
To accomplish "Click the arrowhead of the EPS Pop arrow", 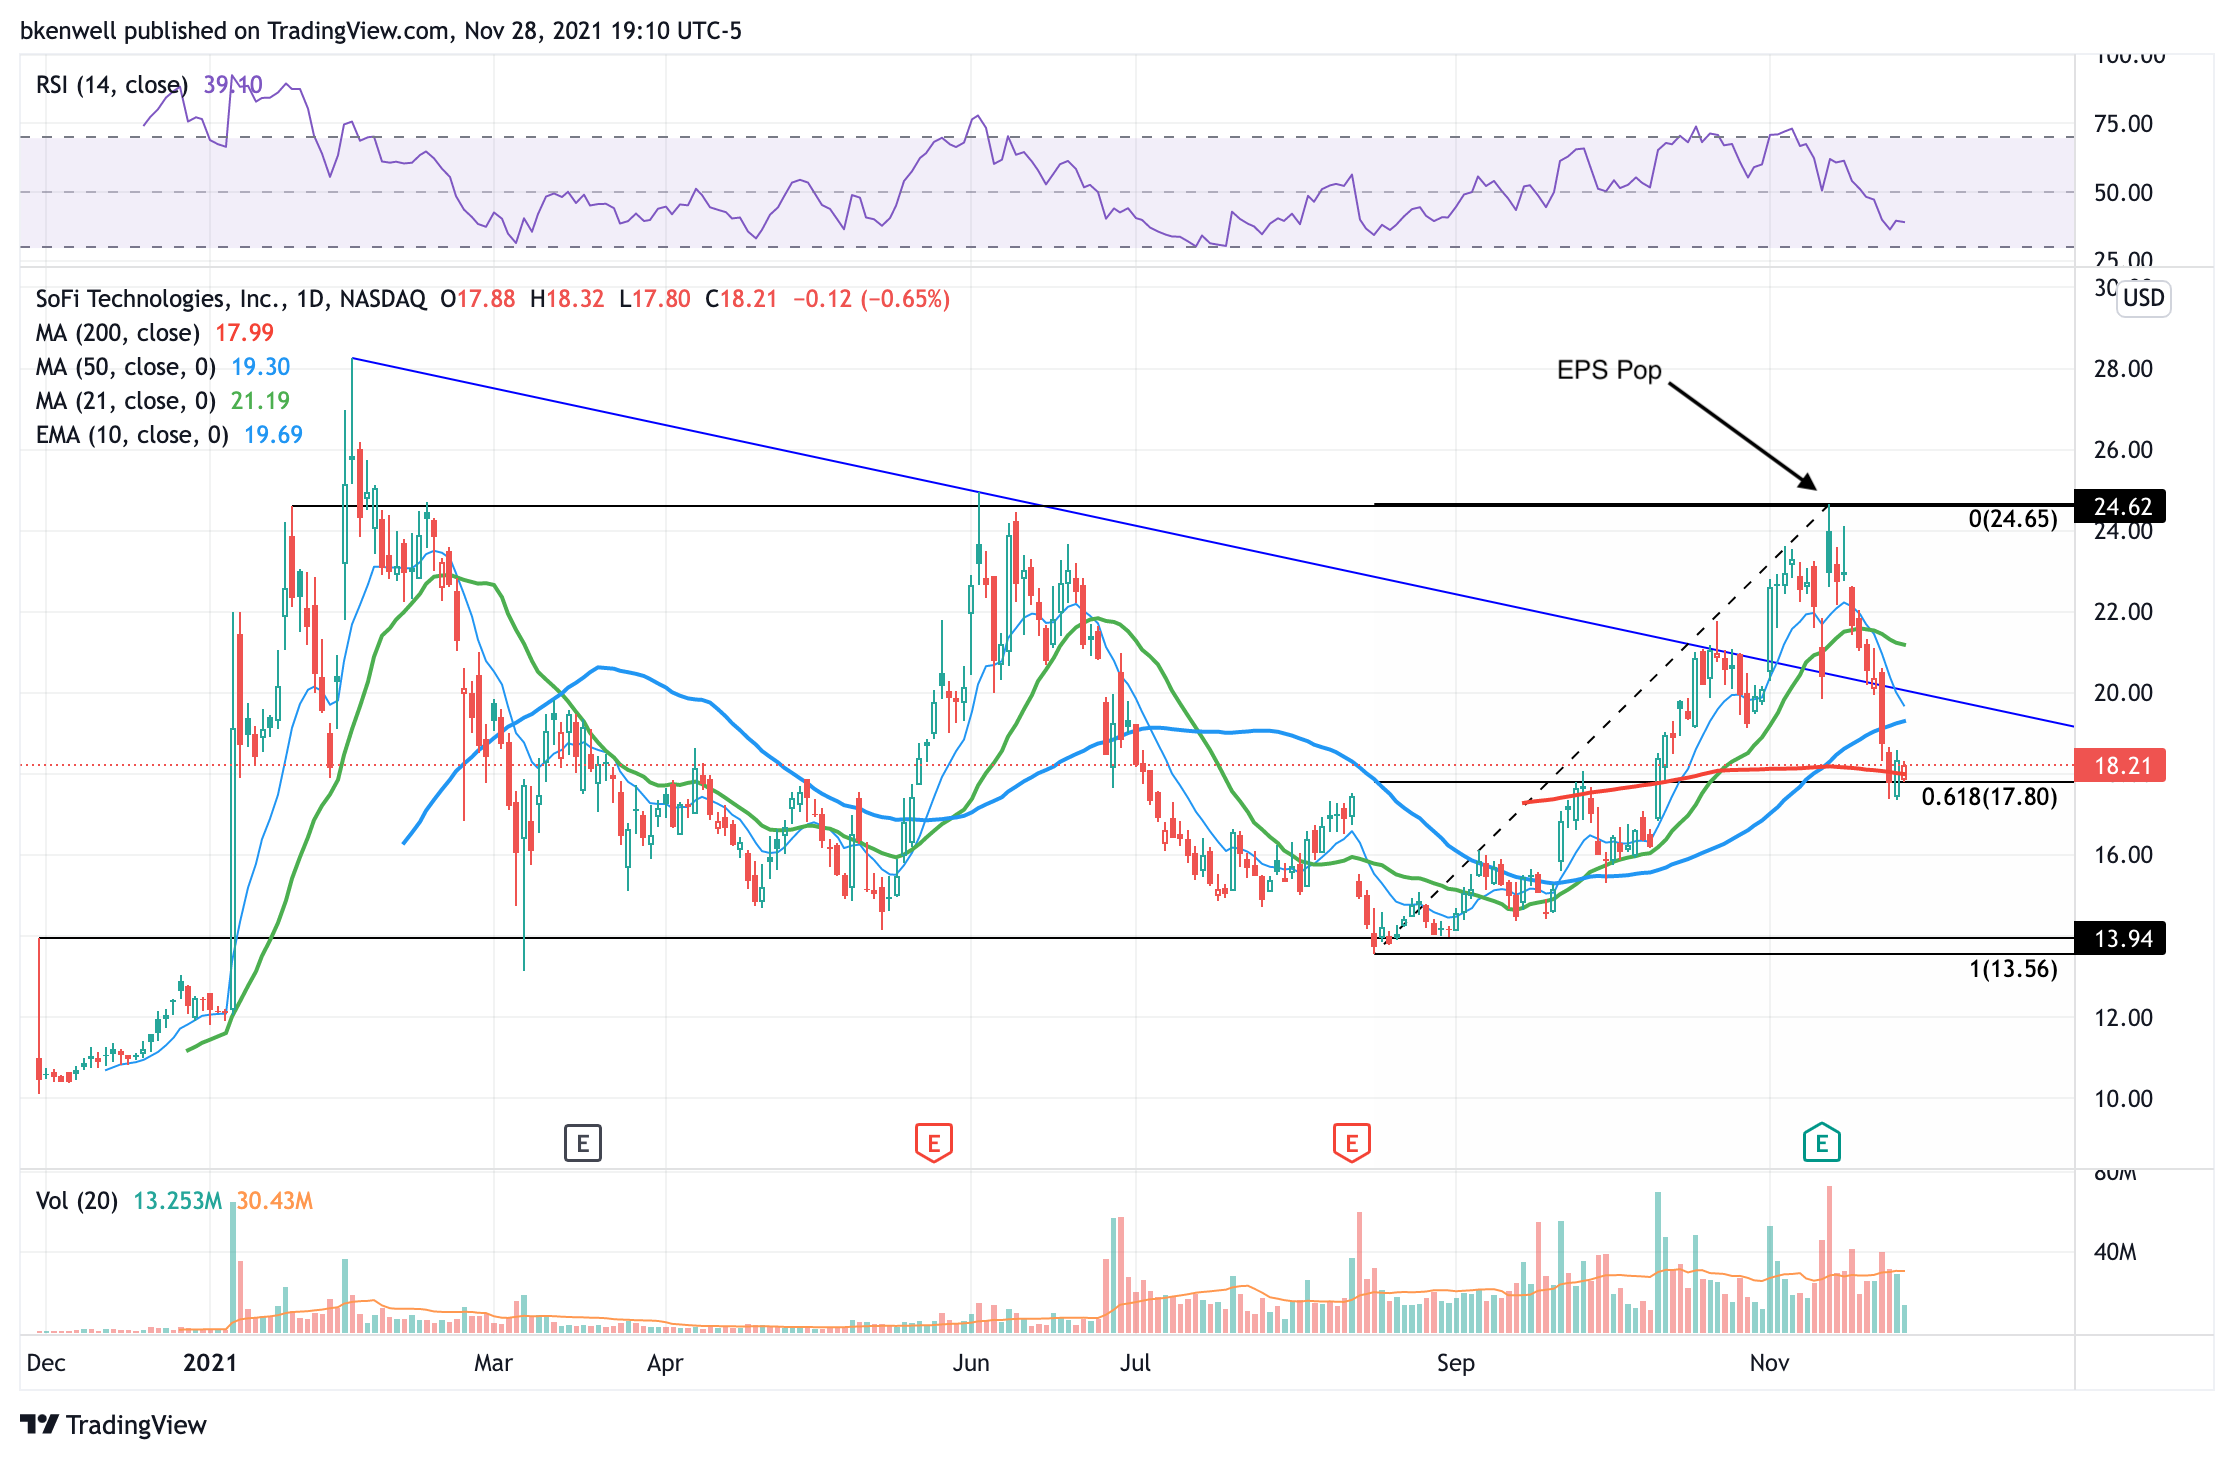I will (1808, 482).
